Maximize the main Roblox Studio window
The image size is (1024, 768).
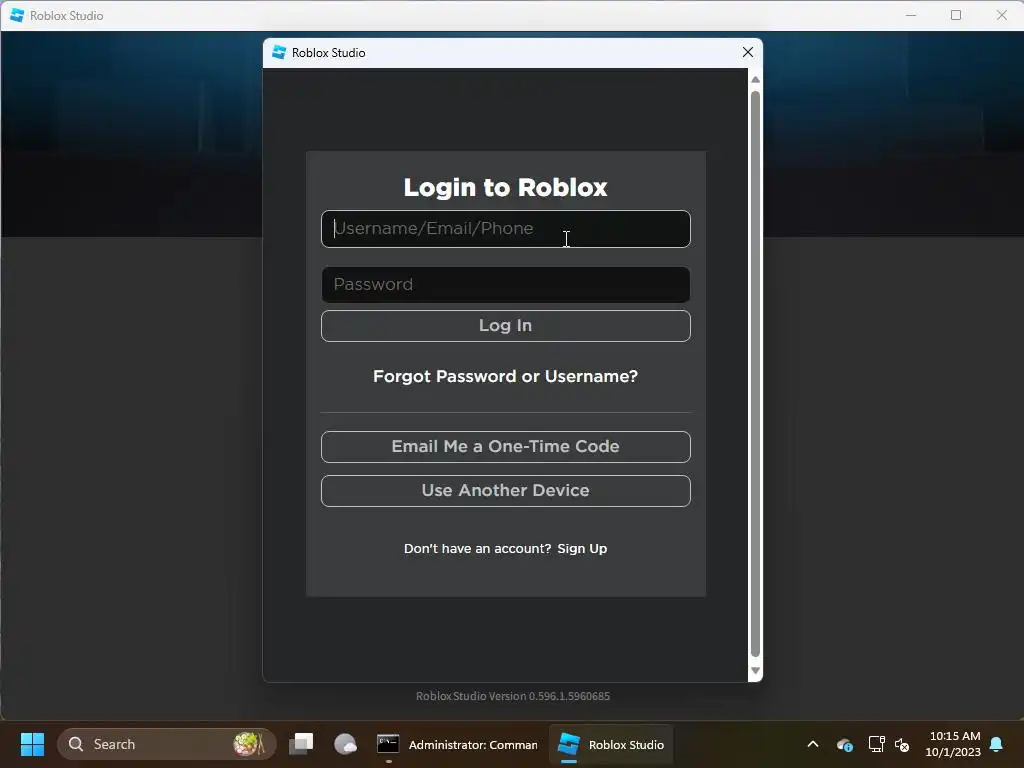pos(955,15)
